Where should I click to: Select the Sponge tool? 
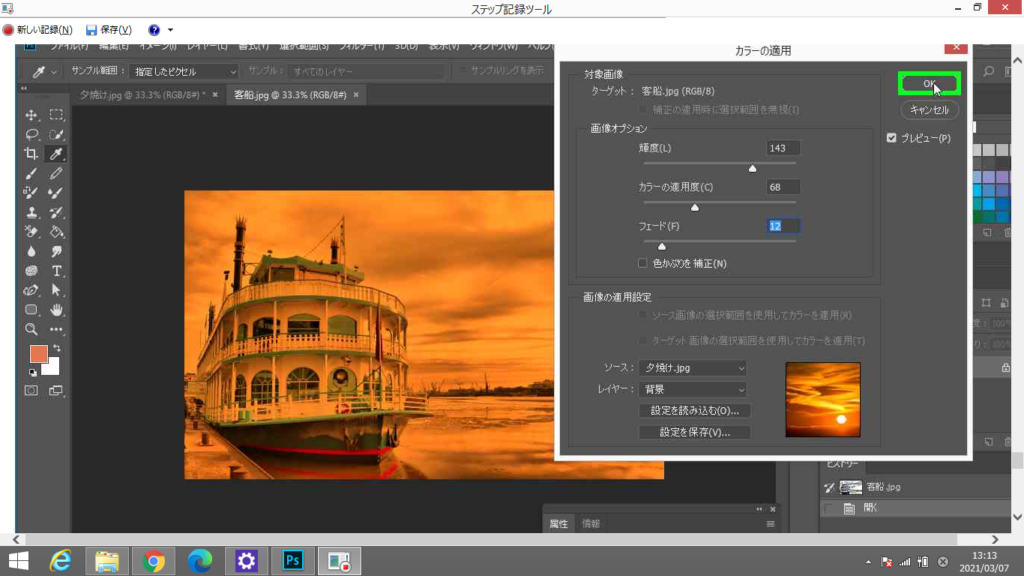(x=31, y=271)
